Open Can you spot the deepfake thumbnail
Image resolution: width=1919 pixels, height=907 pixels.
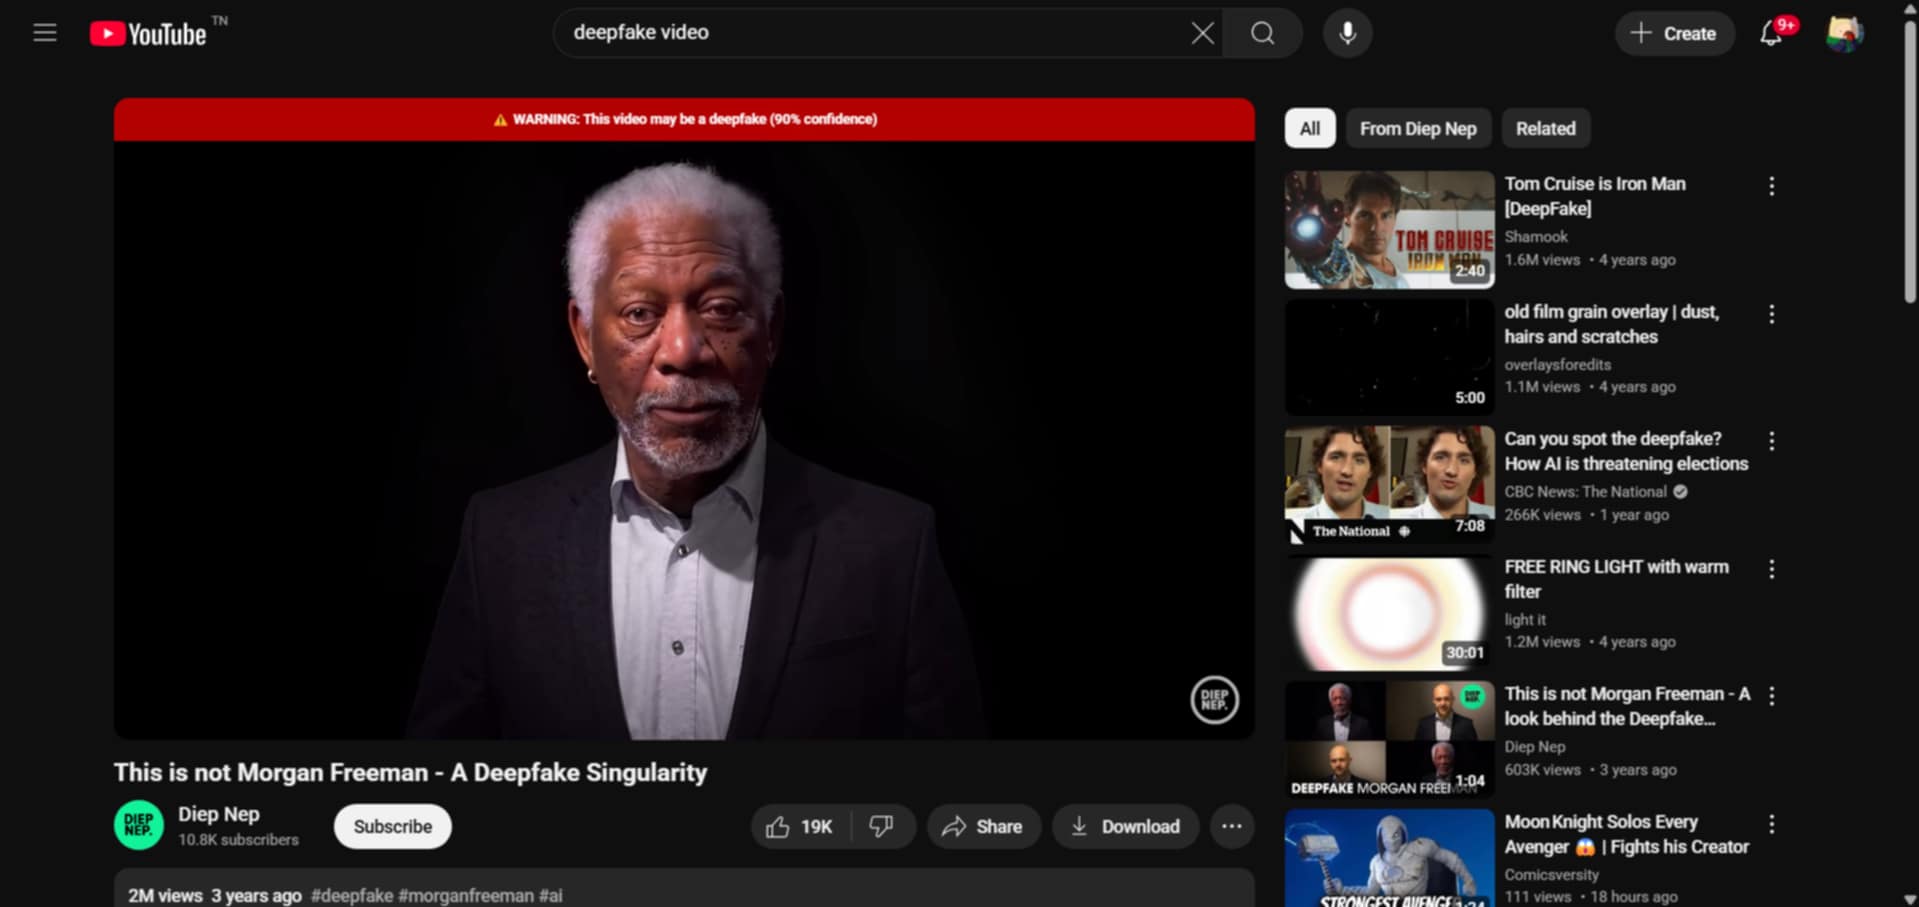pyautogui.click(x=1390, y=484)
